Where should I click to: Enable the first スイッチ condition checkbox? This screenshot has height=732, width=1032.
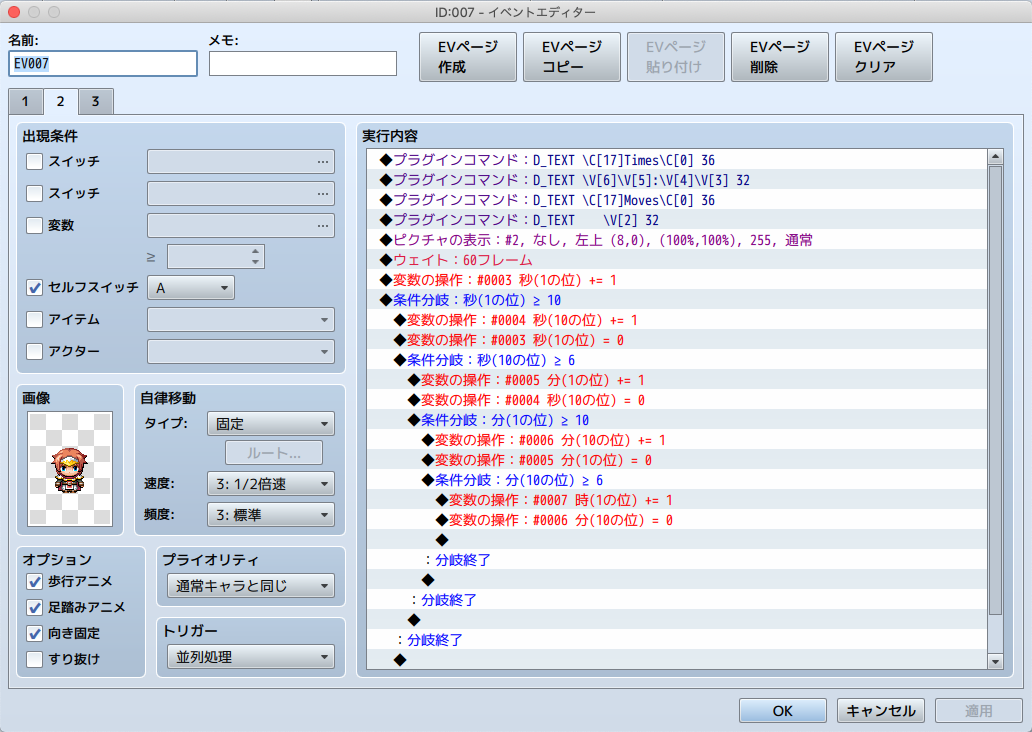(x=34, y=161)
